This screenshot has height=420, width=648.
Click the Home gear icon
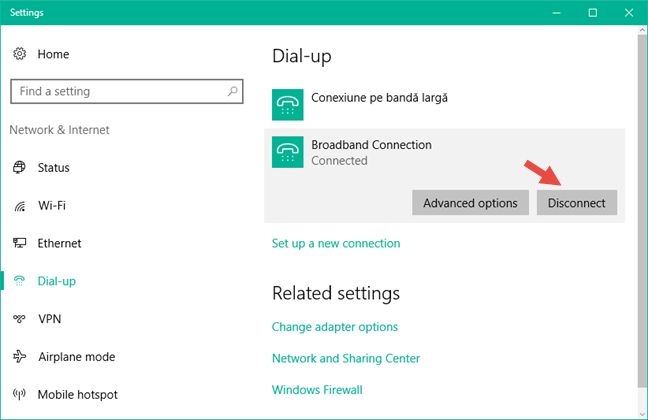19,54
